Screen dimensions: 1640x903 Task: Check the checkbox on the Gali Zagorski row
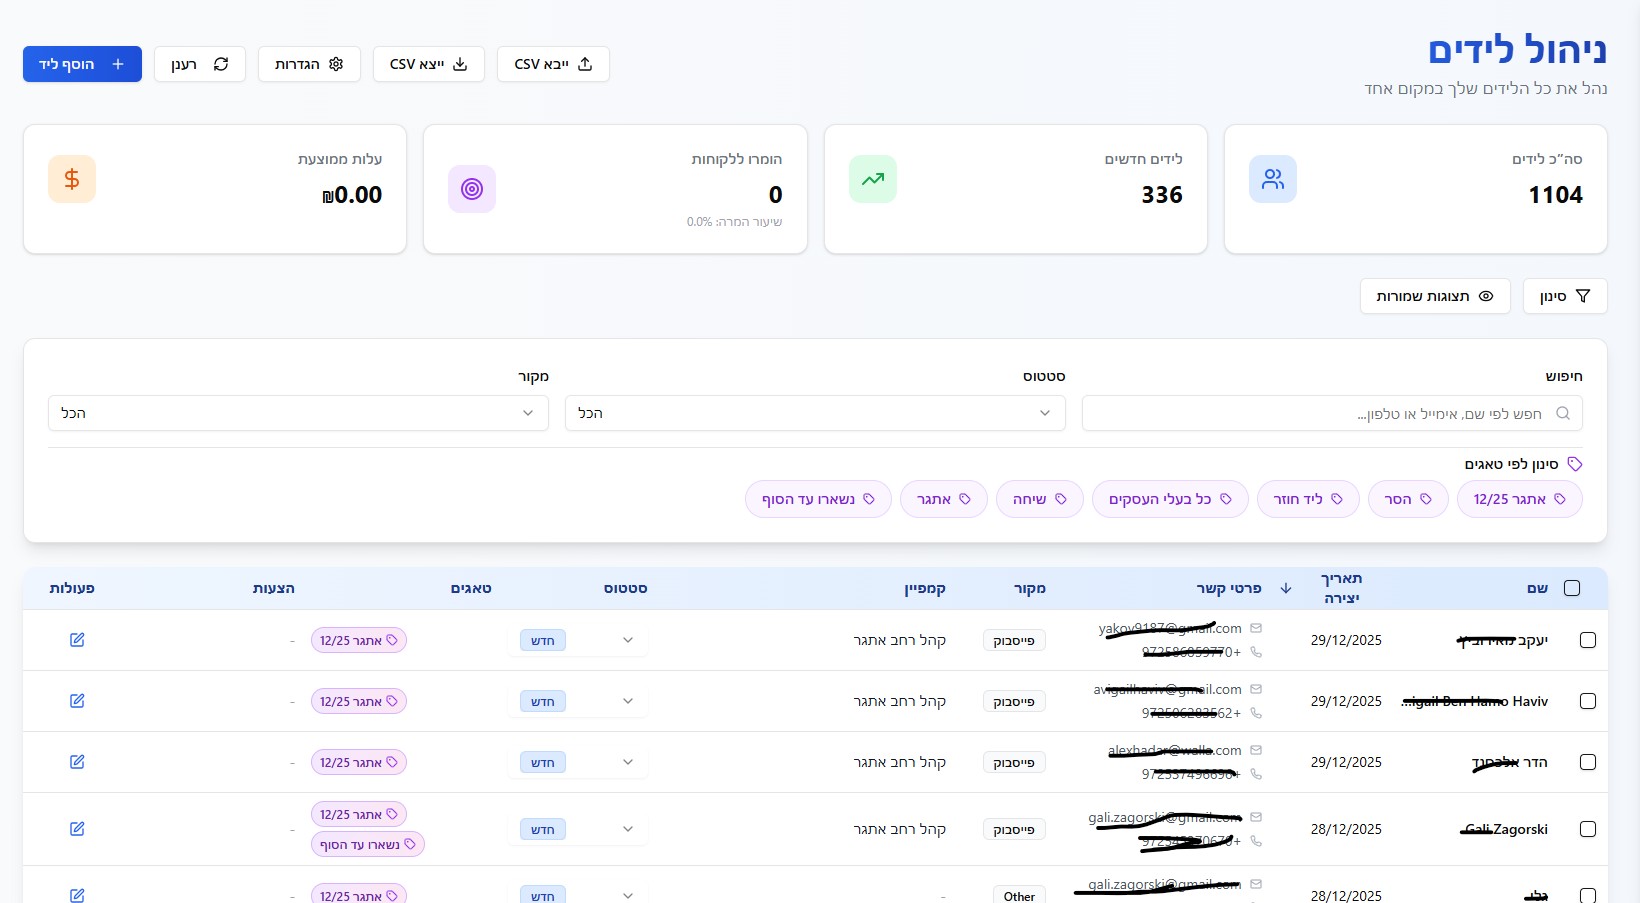(1588, 829)
